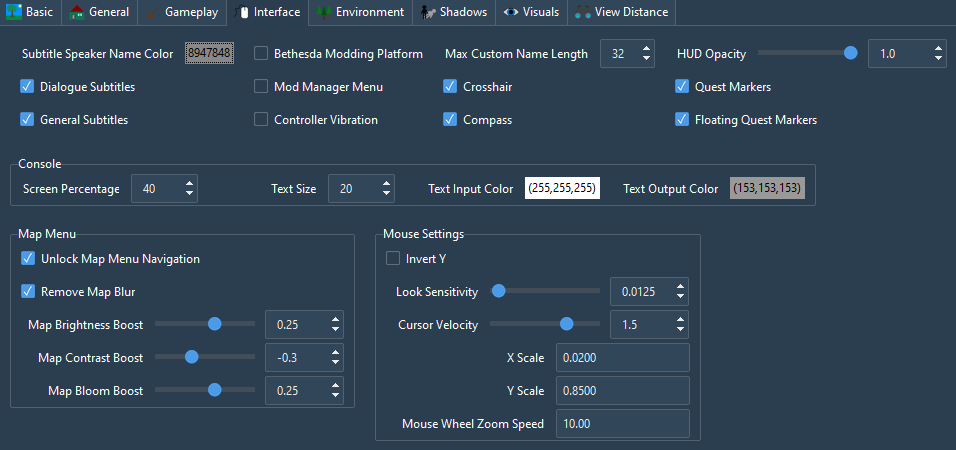Decrease HUD Opacity with down arrow

coord(938,59)
